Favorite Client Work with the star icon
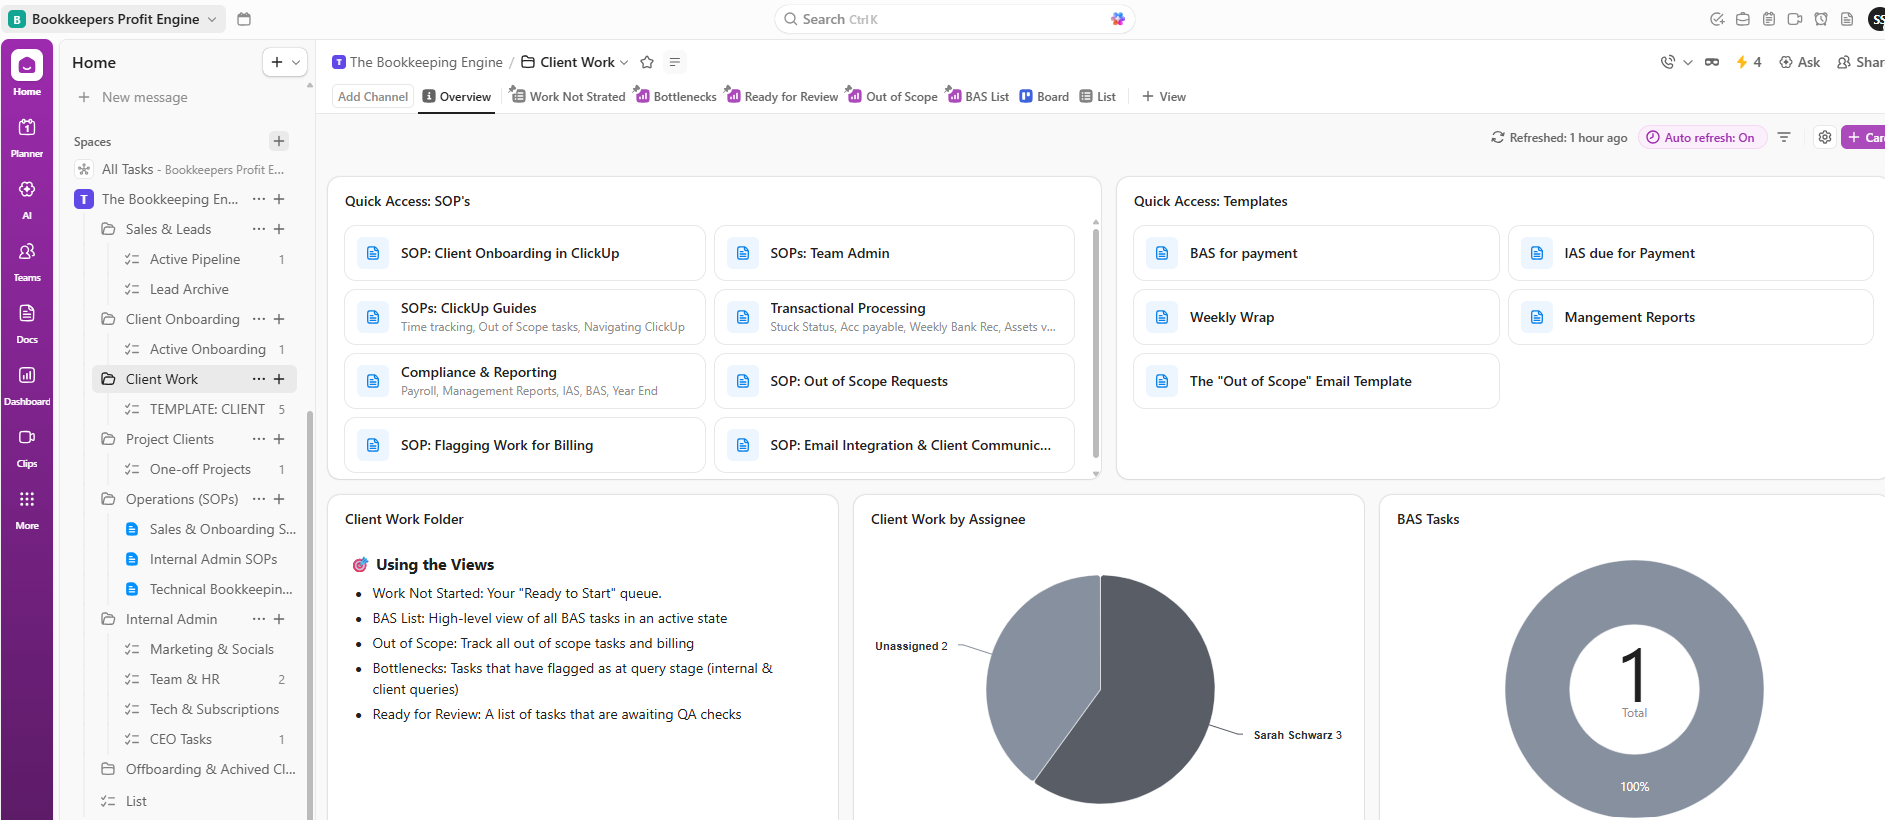 (647, 62)
